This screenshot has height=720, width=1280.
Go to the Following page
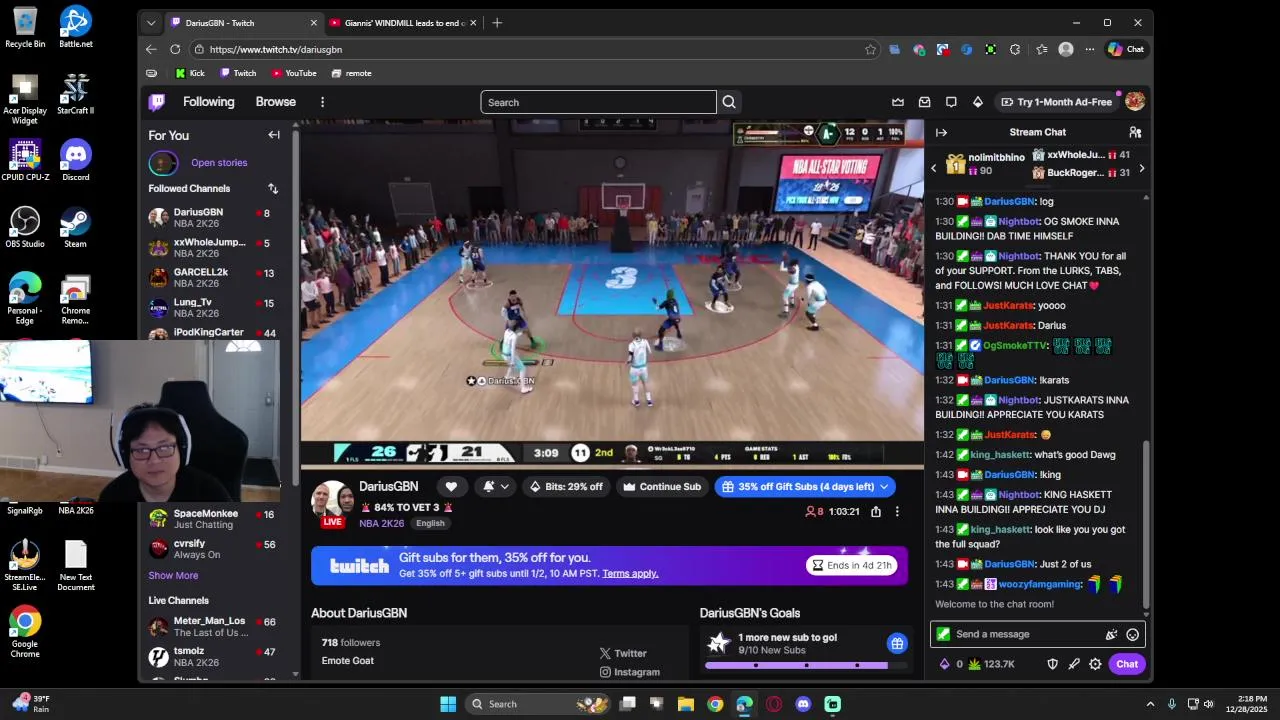coord(208,102)
